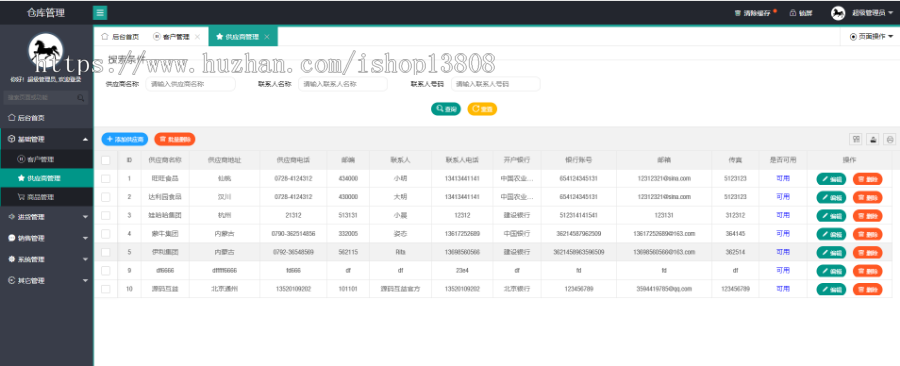Tick the checkbox for row ID 2
Image resolution: width=900 pixels, height=366 pixels.
(x=106, y=197)
